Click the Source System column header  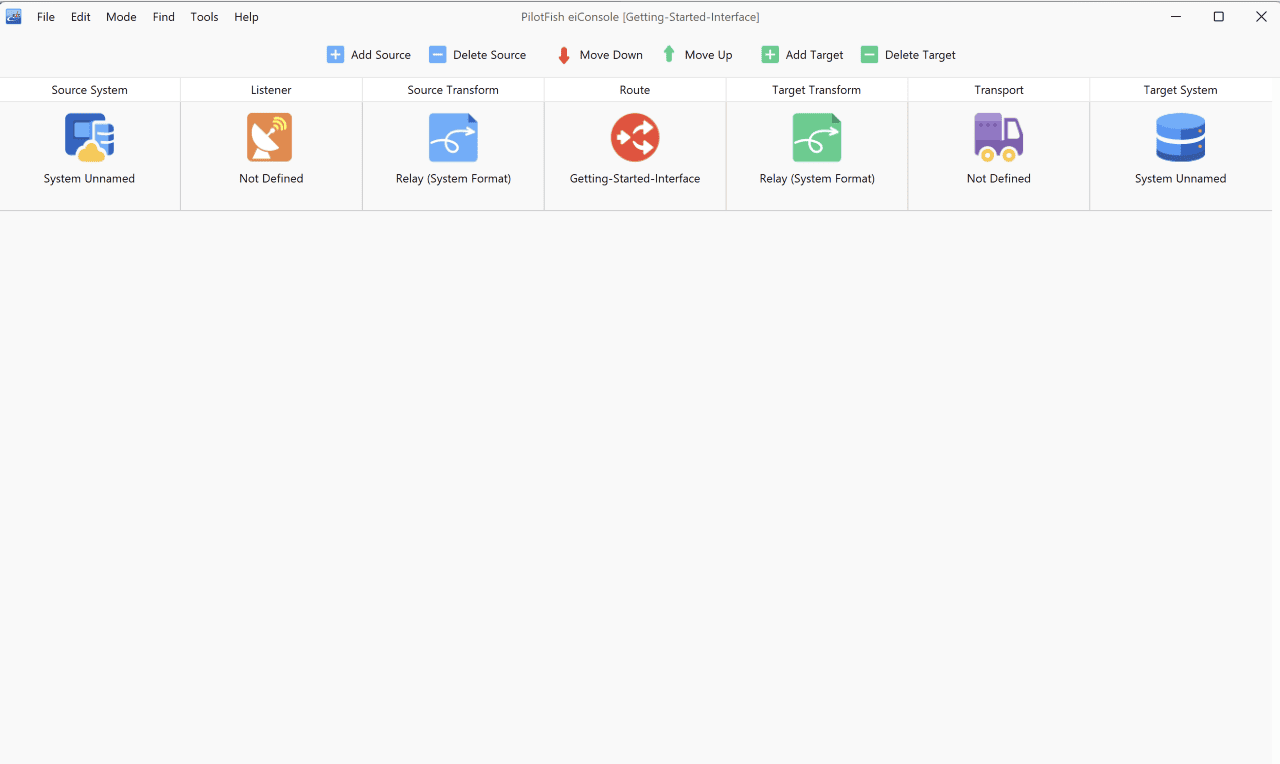point(90,90)
